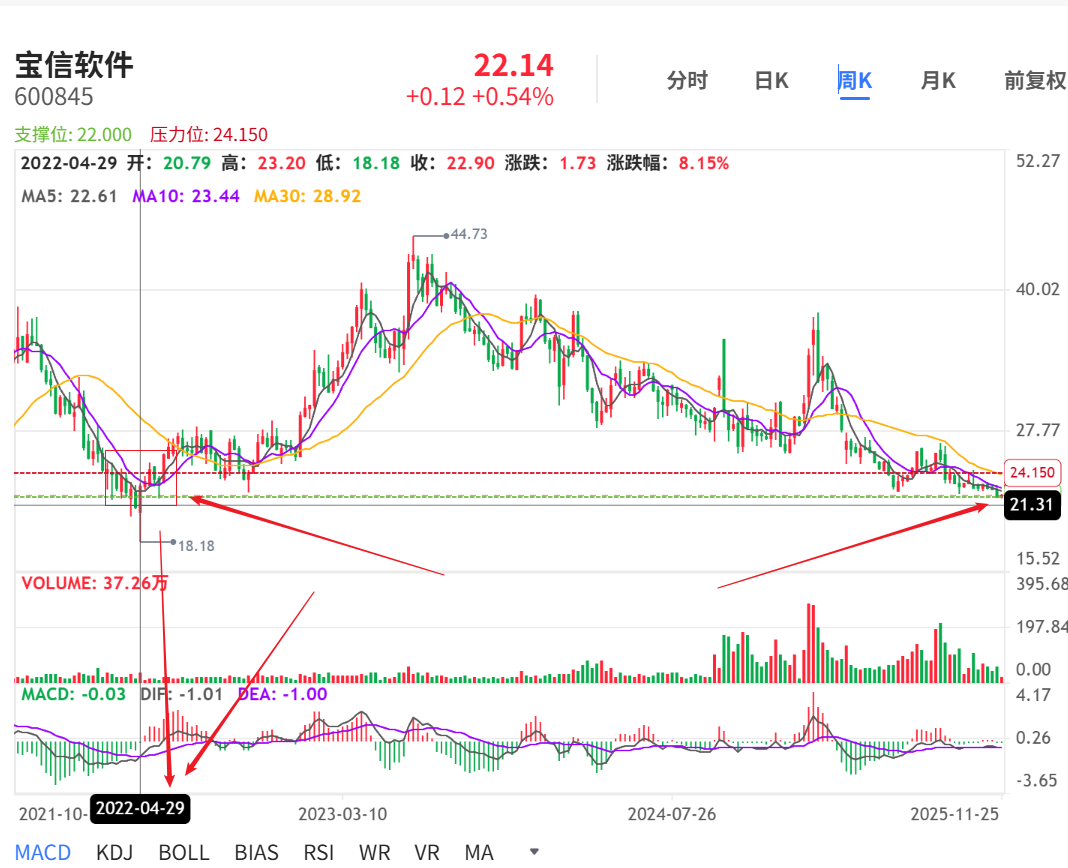This screenshot has width=1068, height=868.
Task: Select the 周K weekly chart tab
Action: [x=854, y=80]
